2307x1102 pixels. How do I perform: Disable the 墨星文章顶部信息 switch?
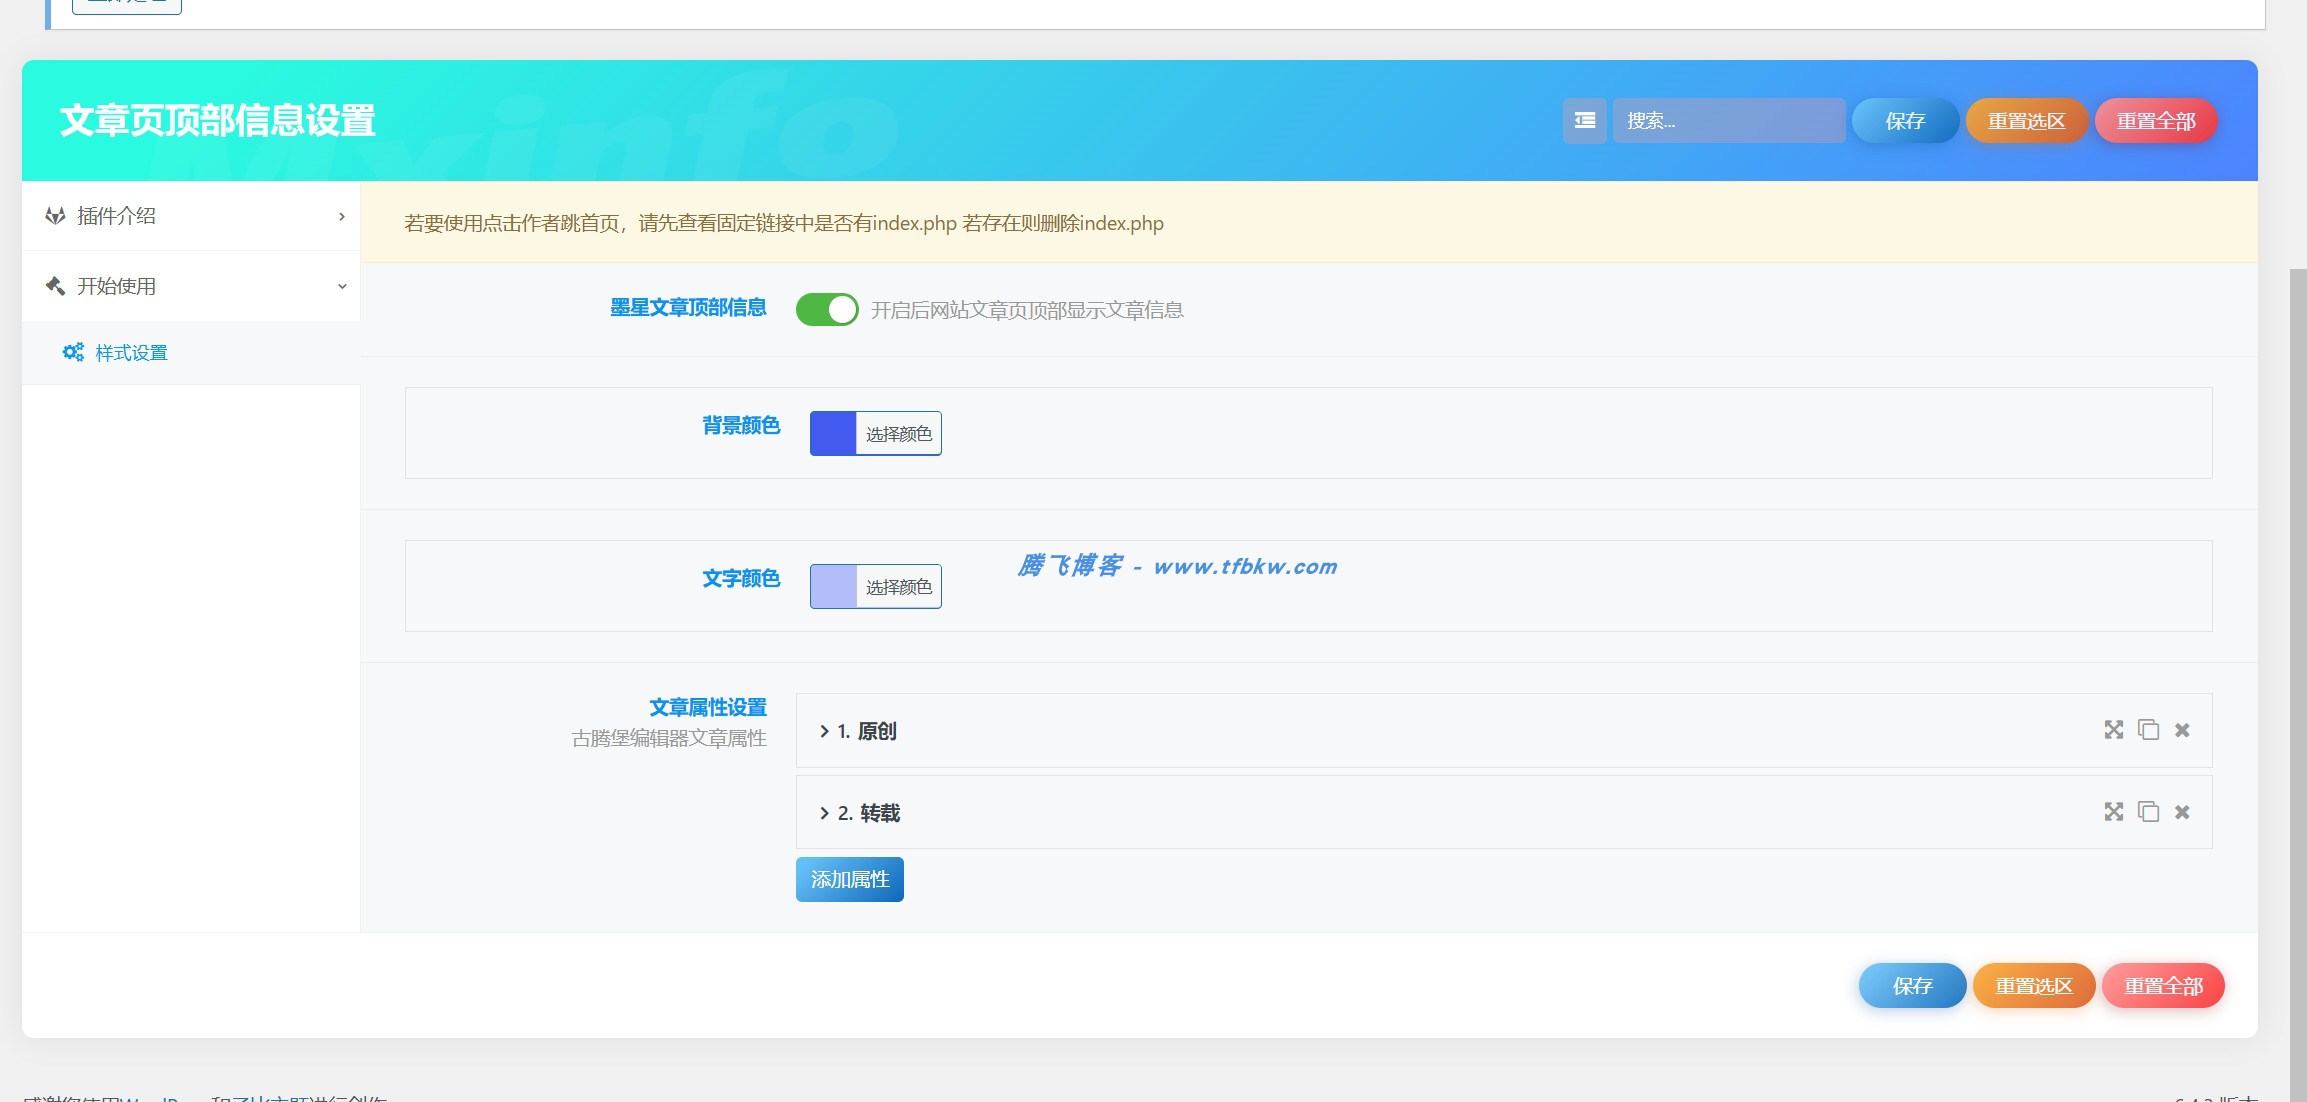[x=826, y=309]
